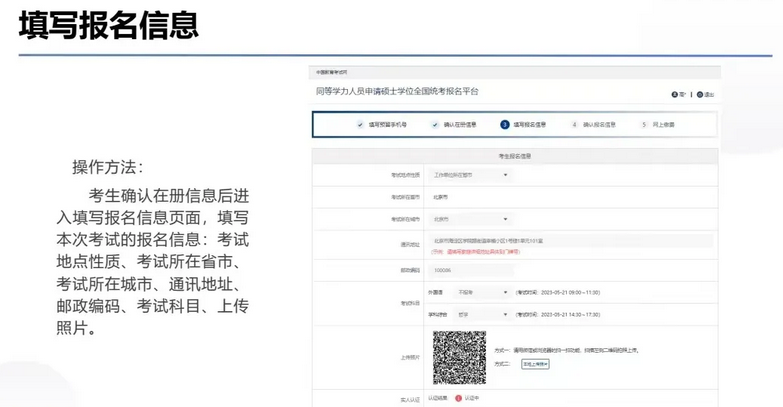Open the 学科综合 subject dropdown
The image size is (783, 407).
(x=481, y=315)
